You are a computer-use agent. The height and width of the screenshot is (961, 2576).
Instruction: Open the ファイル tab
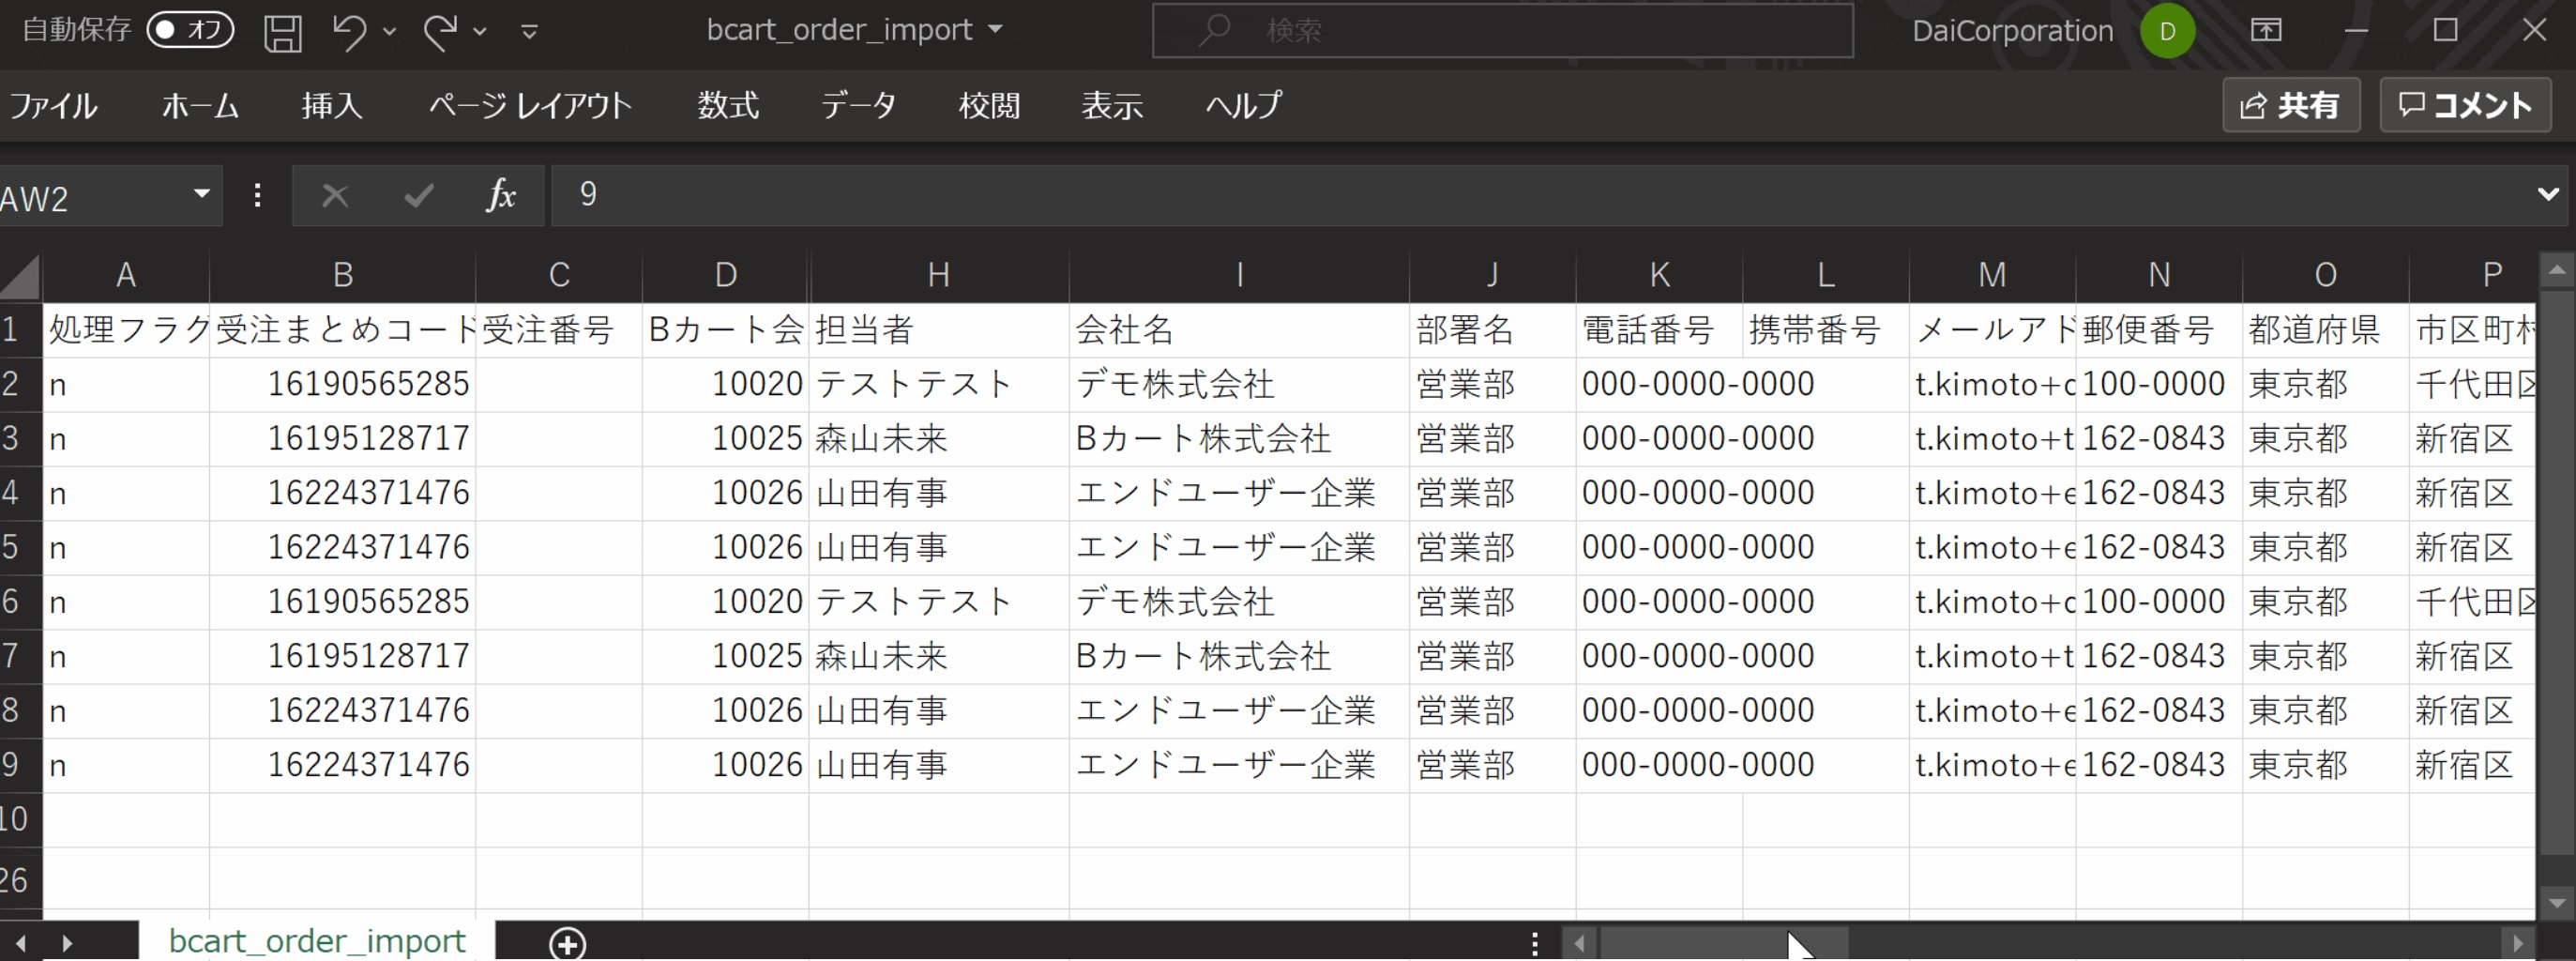pyautogui.click(x=53, y=105)
